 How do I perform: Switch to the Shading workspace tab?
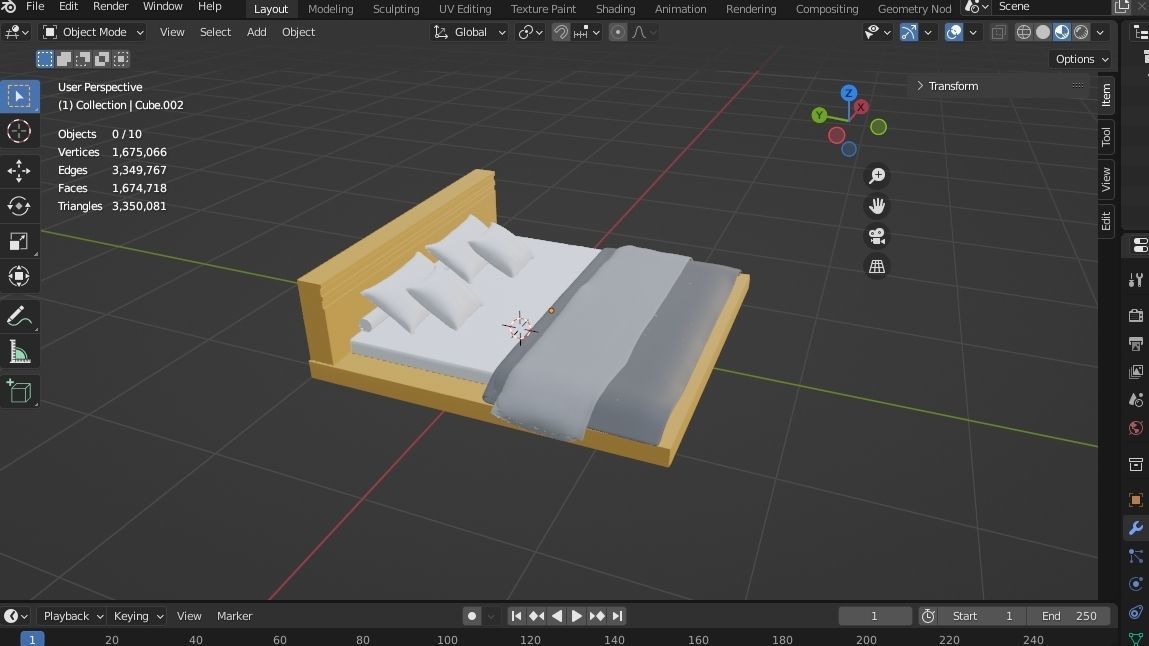point(615,9)
